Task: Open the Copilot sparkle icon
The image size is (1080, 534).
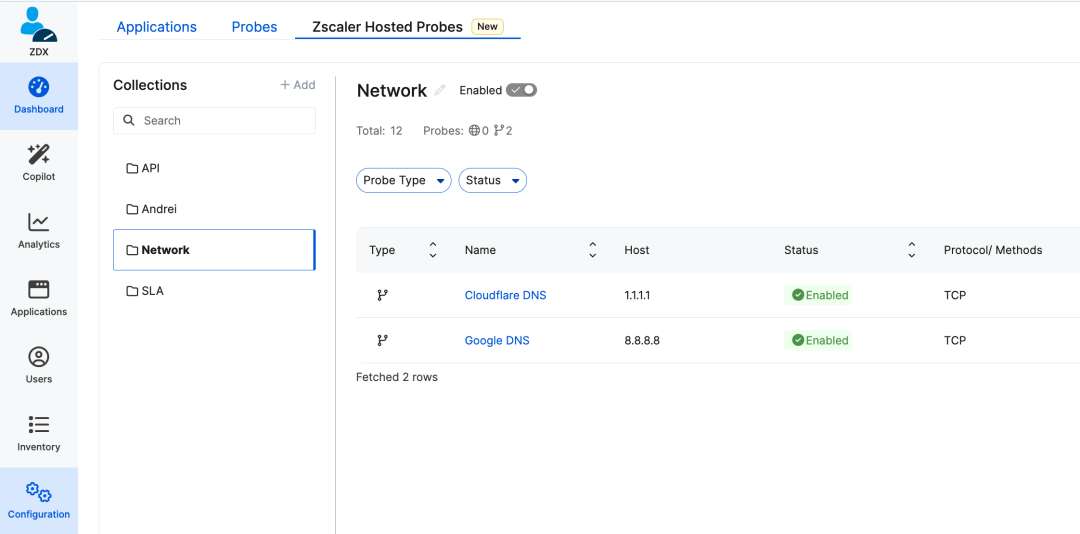Action: 39,155
